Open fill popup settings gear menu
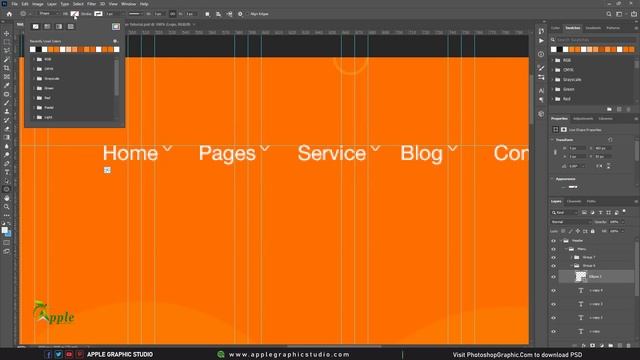 pos(115,41)
